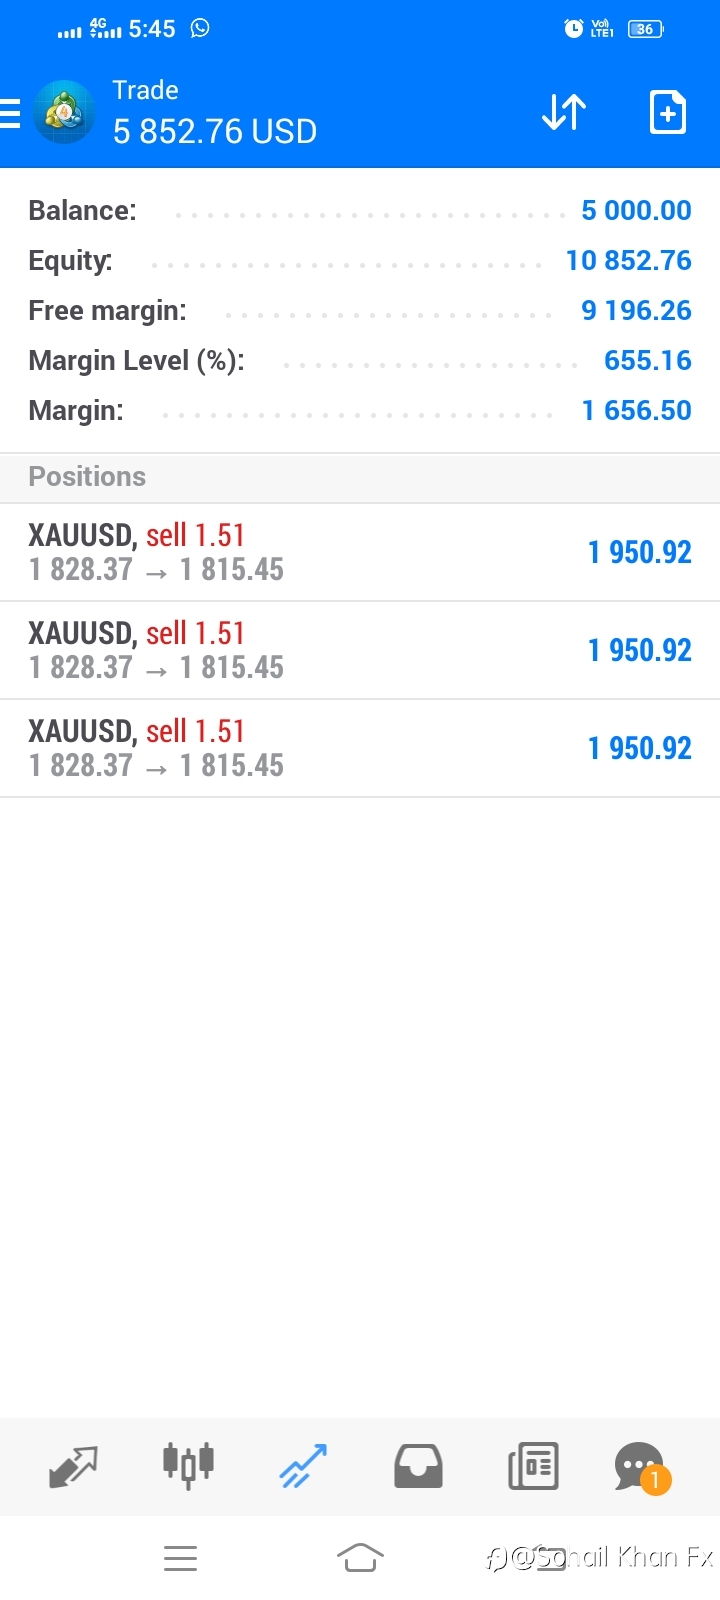Open the hamburger side menu
This screenshot has width=720, height=1600.
point(12,113)
